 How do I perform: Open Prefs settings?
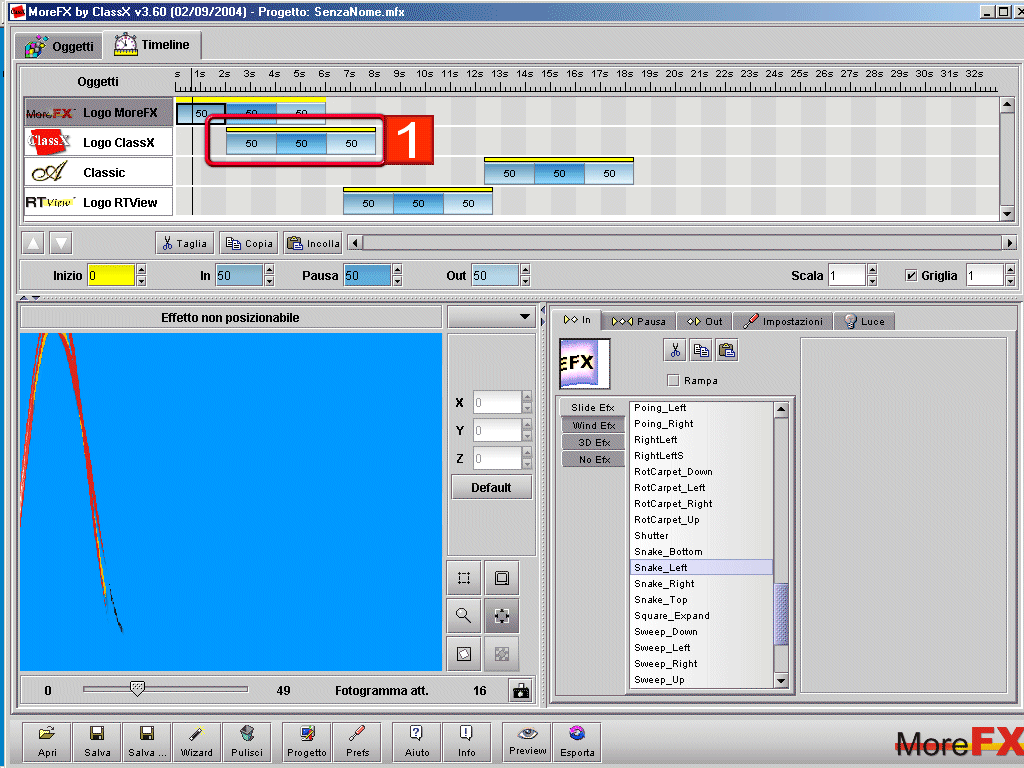click(357, 742)
